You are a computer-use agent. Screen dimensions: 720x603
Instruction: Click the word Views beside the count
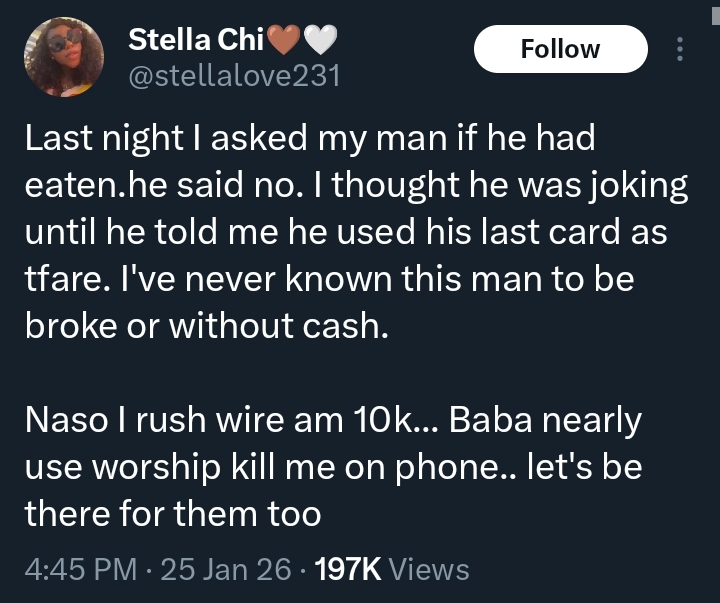pos(427,569)
